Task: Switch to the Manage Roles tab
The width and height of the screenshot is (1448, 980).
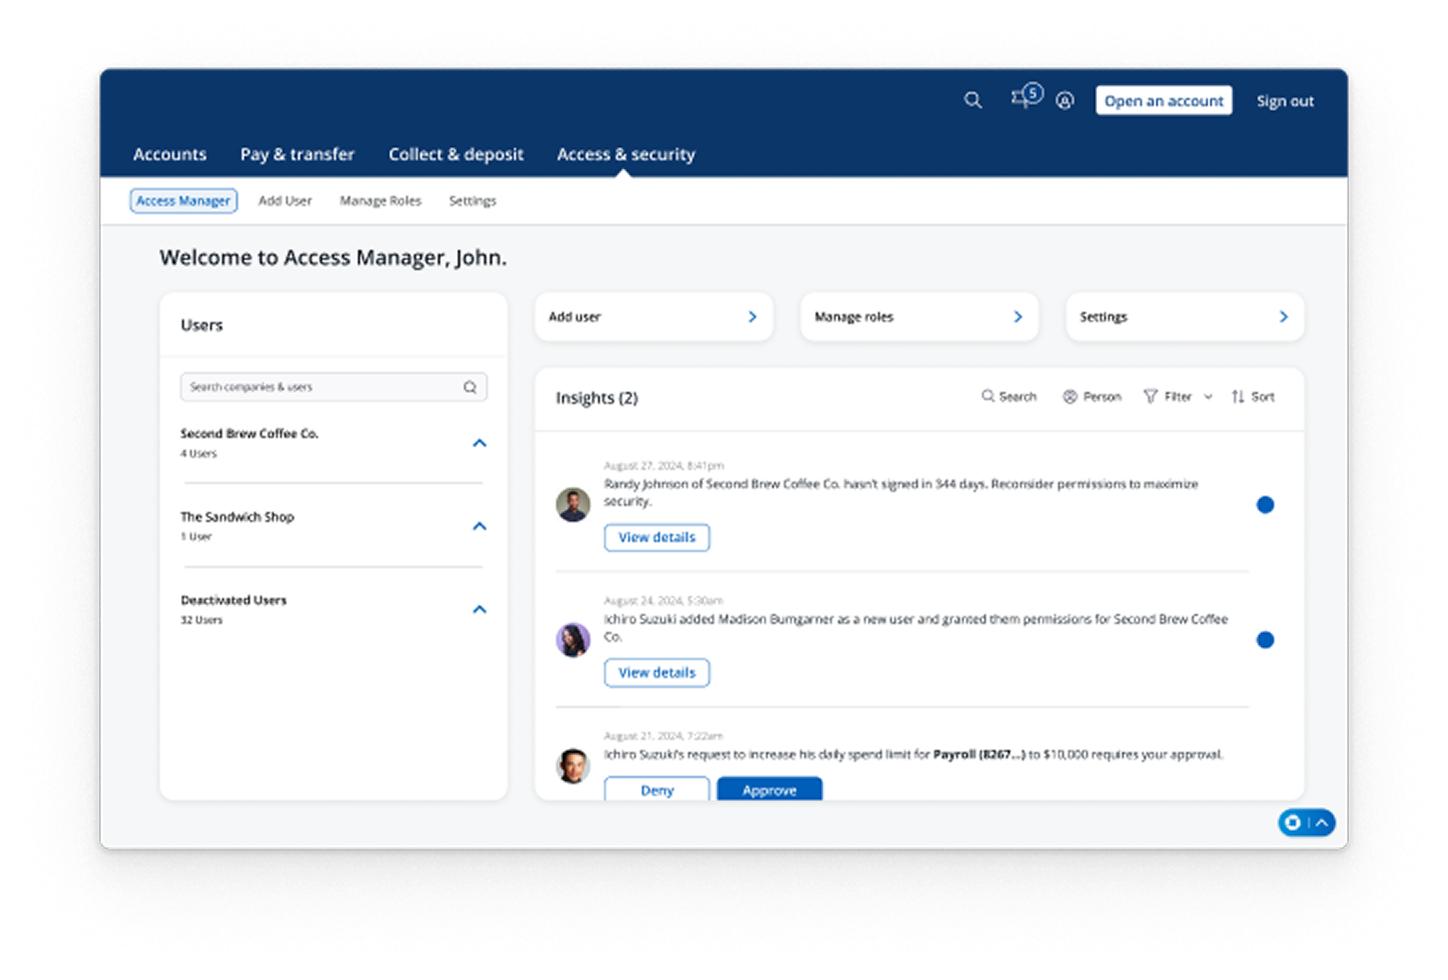Action: pyautogui.click(x=380, y=200)
